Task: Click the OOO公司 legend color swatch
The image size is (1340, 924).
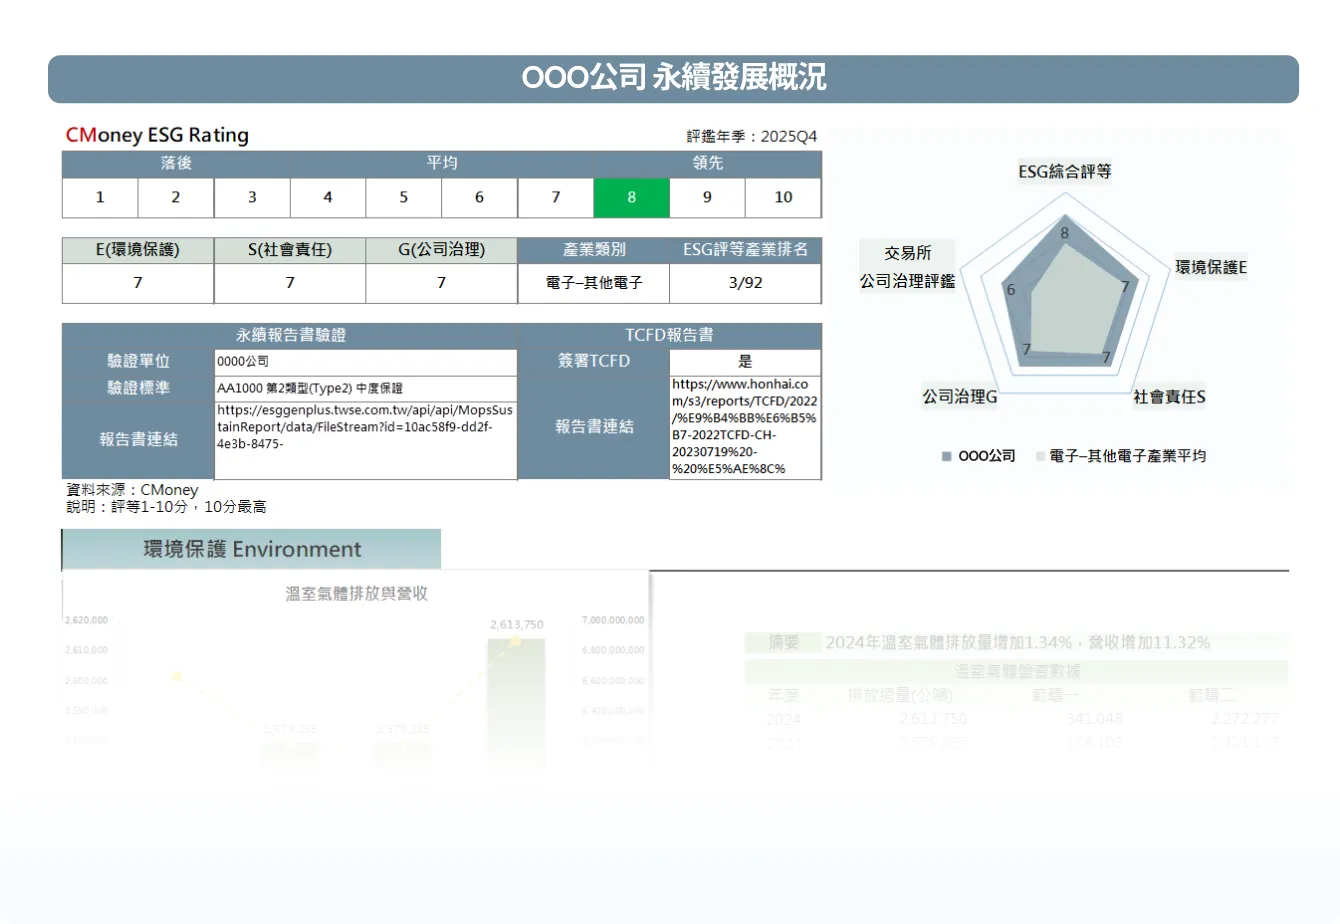Action: pyautogui.click(x=946, y=456)
